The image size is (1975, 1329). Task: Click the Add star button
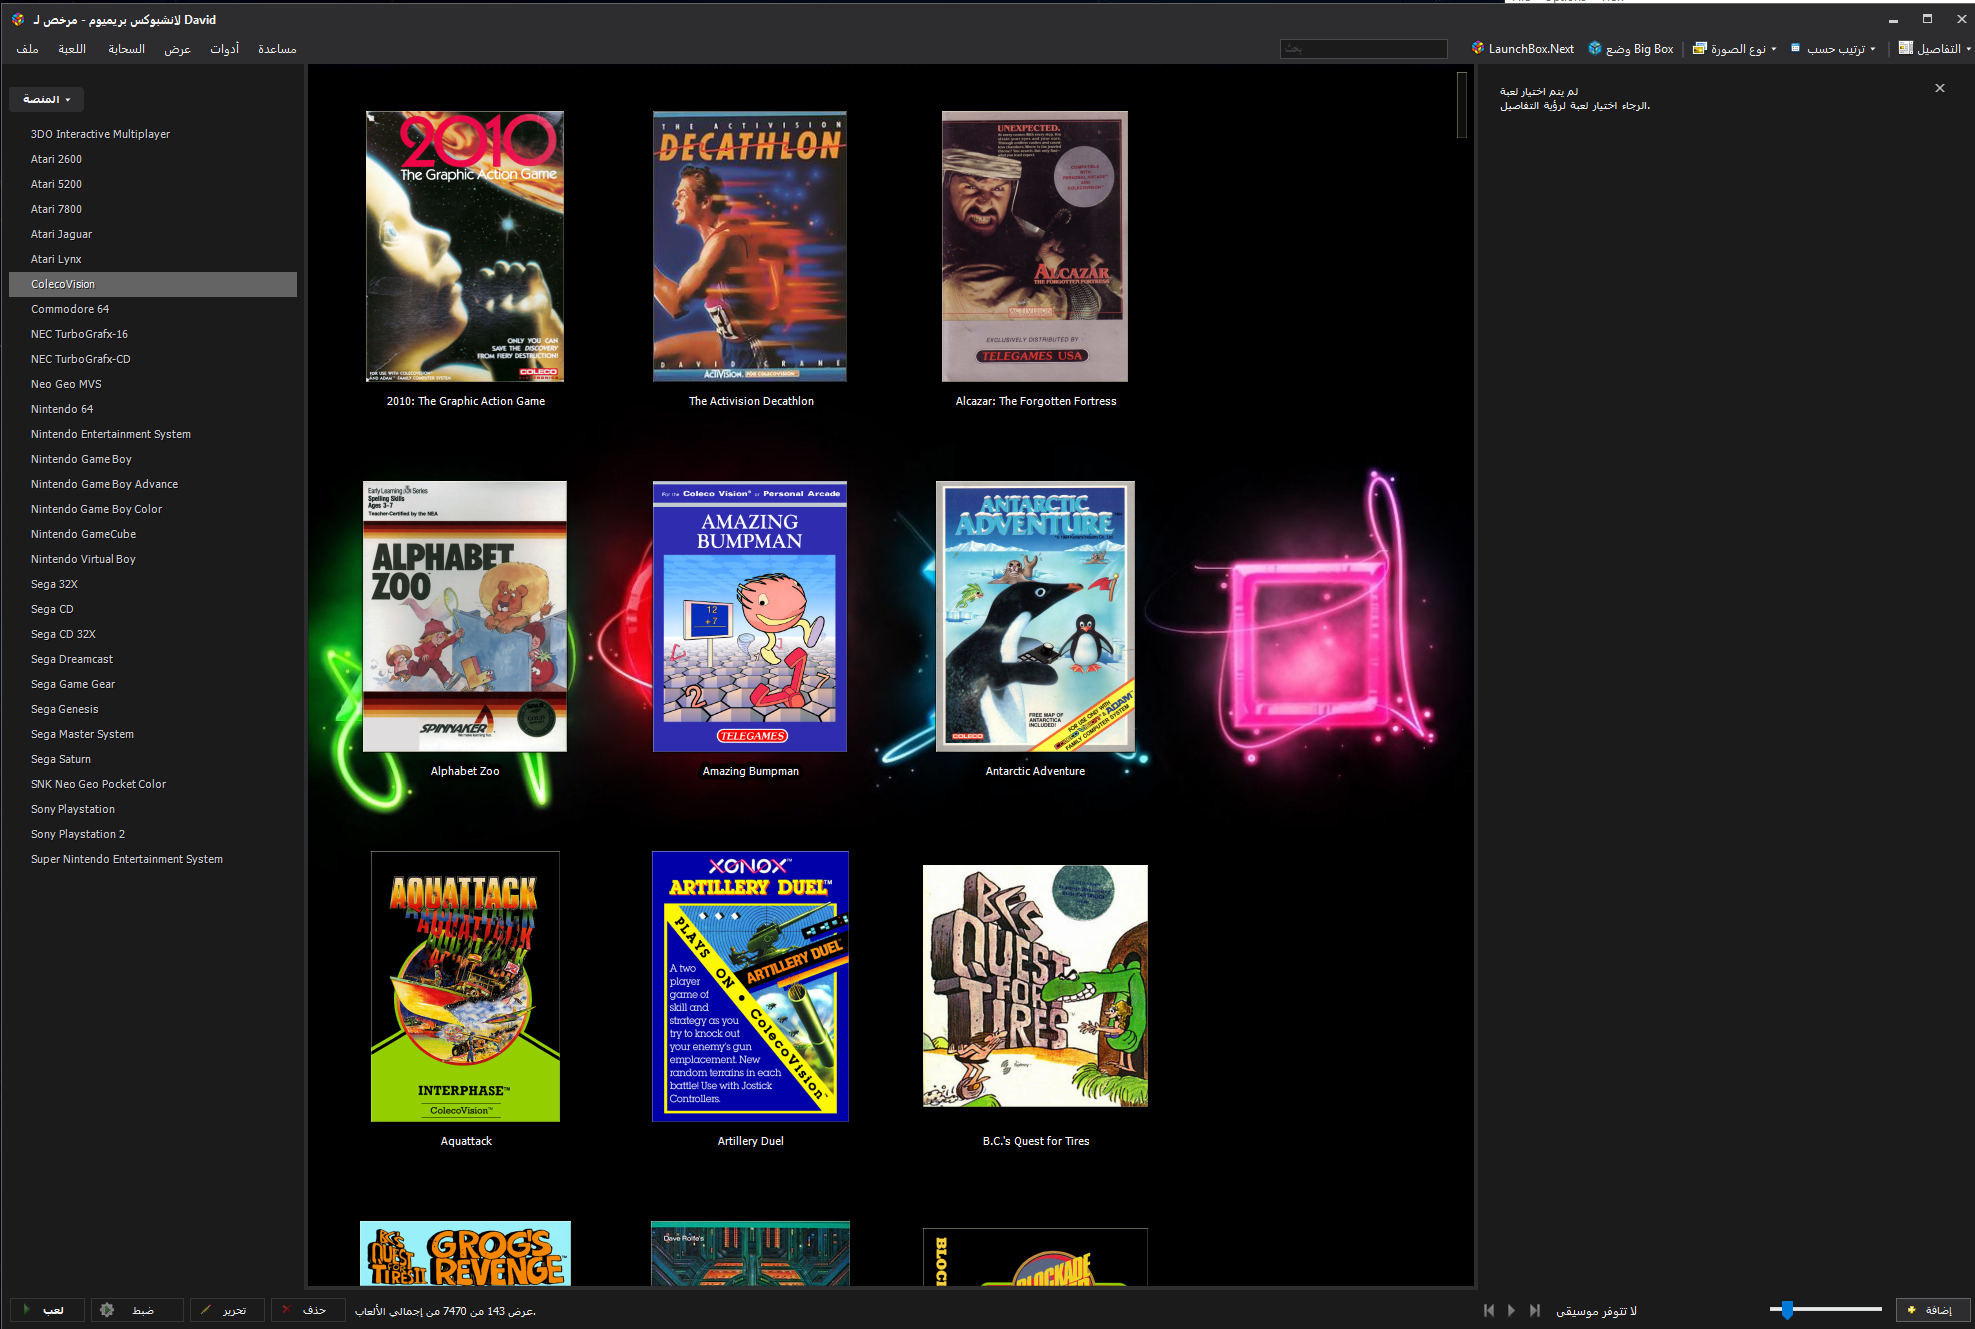[x=1931, y=1310]
